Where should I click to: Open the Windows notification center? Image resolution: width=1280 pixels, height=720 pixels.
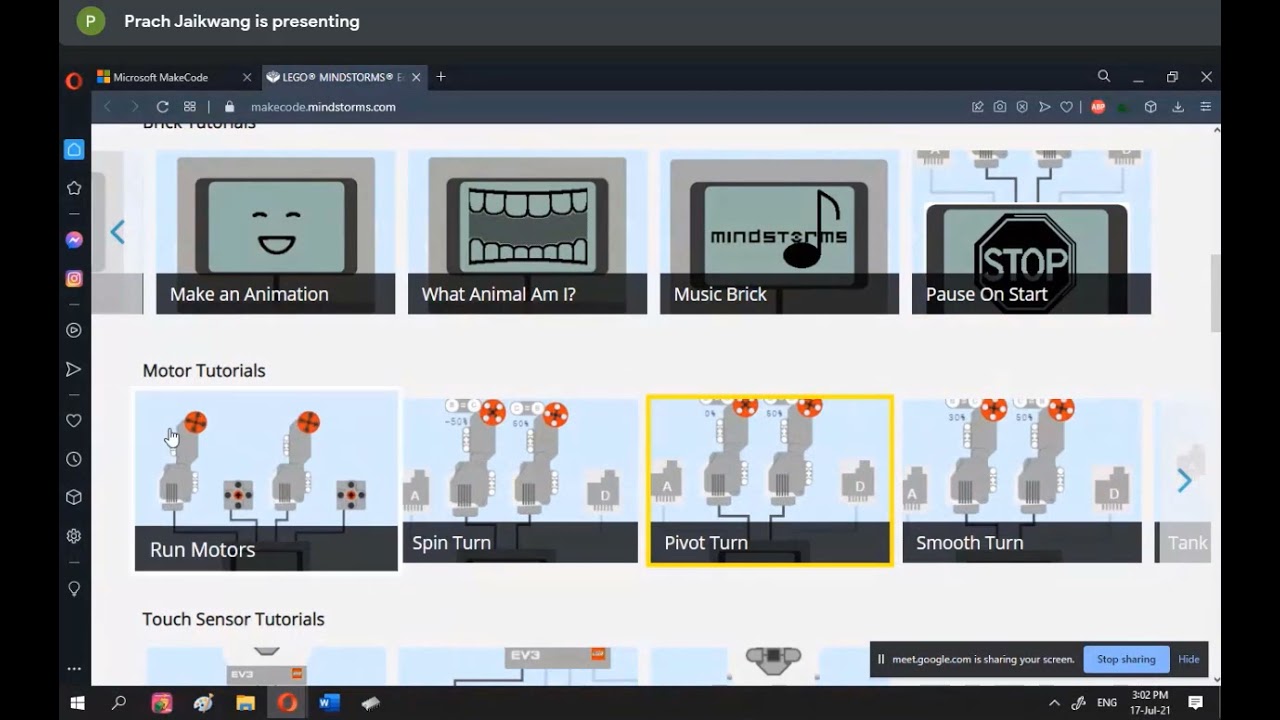click(1196, 703)
